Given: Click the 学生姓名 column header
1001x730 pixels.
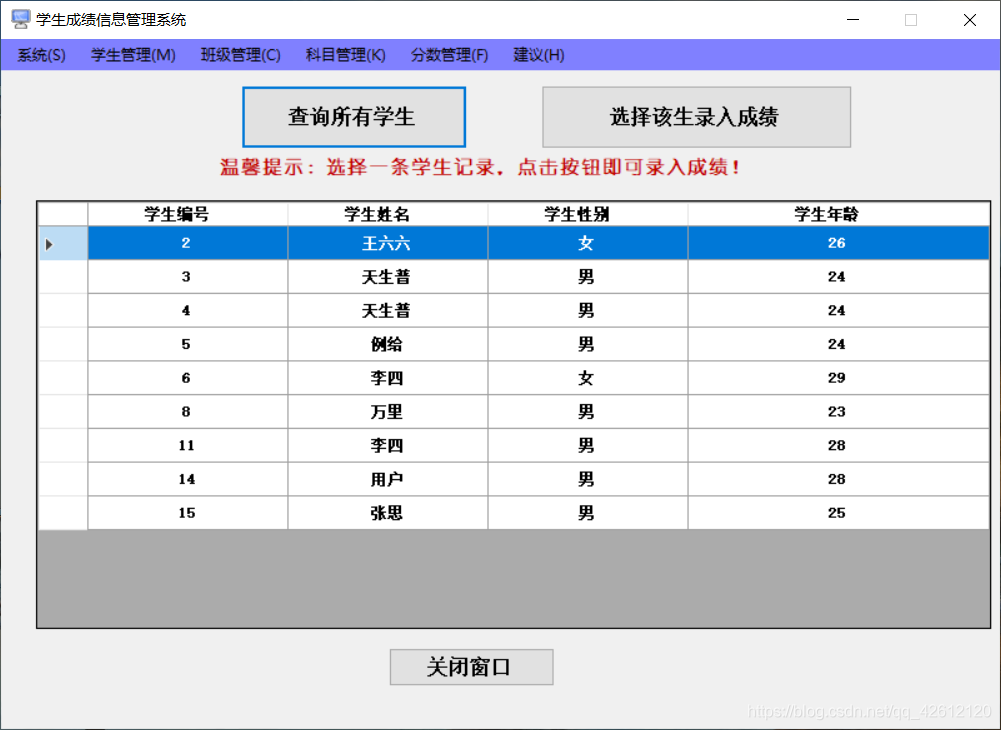Looking at the screenshot, I should click(388, 214).
